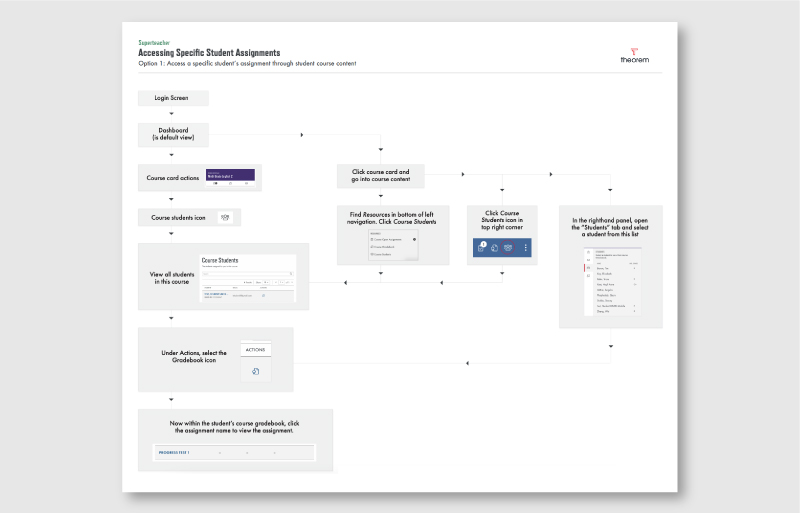Click the Students tab list thumbnail
800x513 pixels.
612,282
